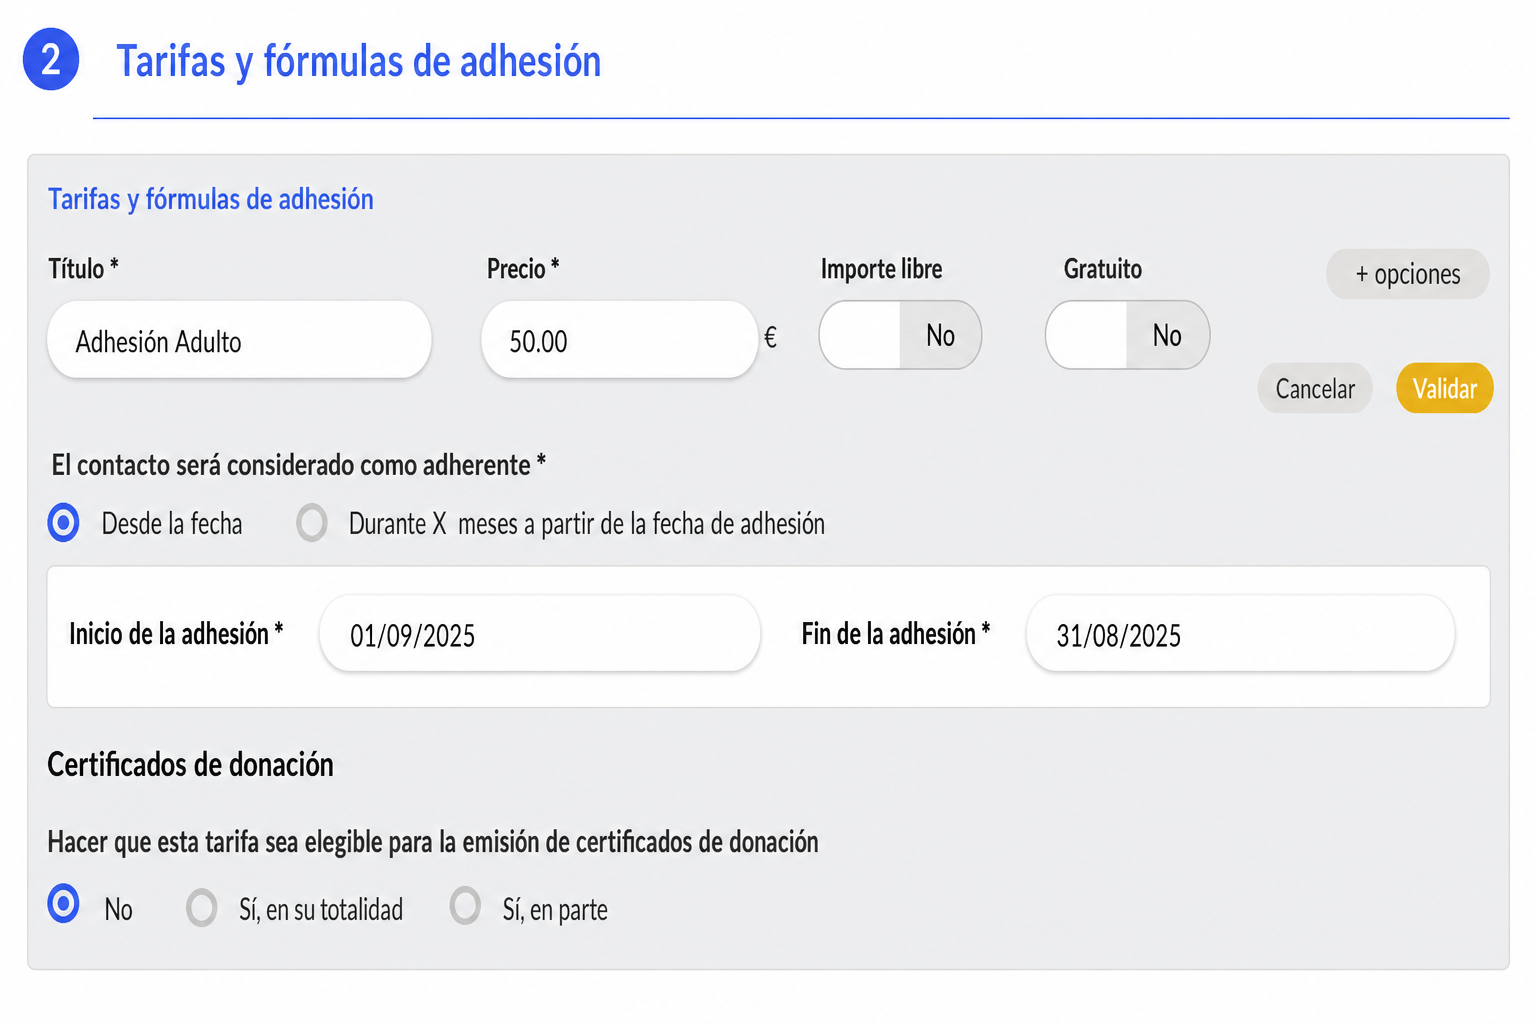Click the euro currency symbol

(770, 338)
